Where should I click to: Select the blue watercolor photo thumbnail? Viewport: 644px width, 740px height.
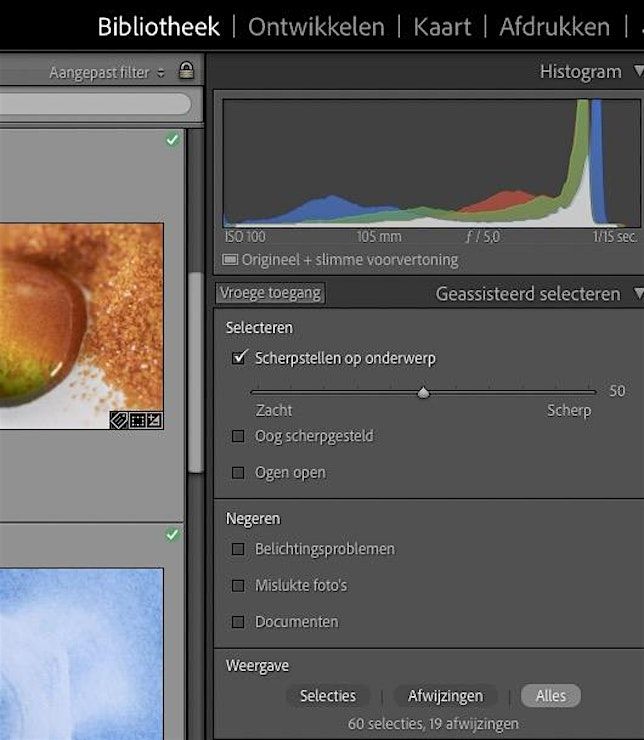82,654
